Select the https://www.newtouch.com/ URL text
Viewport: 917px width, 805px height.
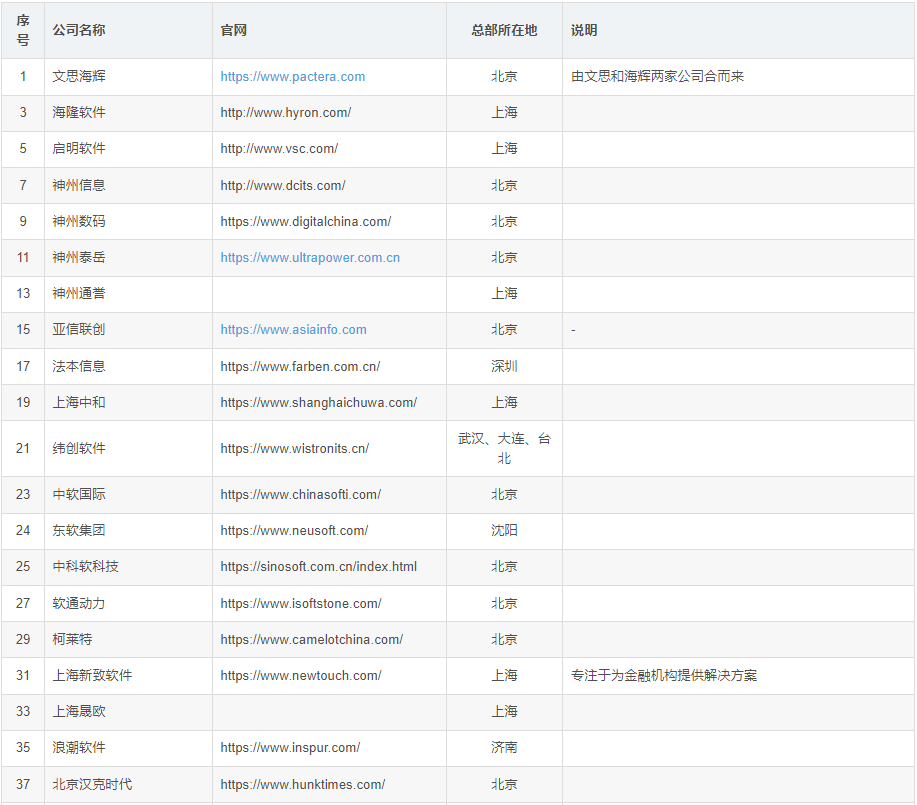(x=301, y=676)
